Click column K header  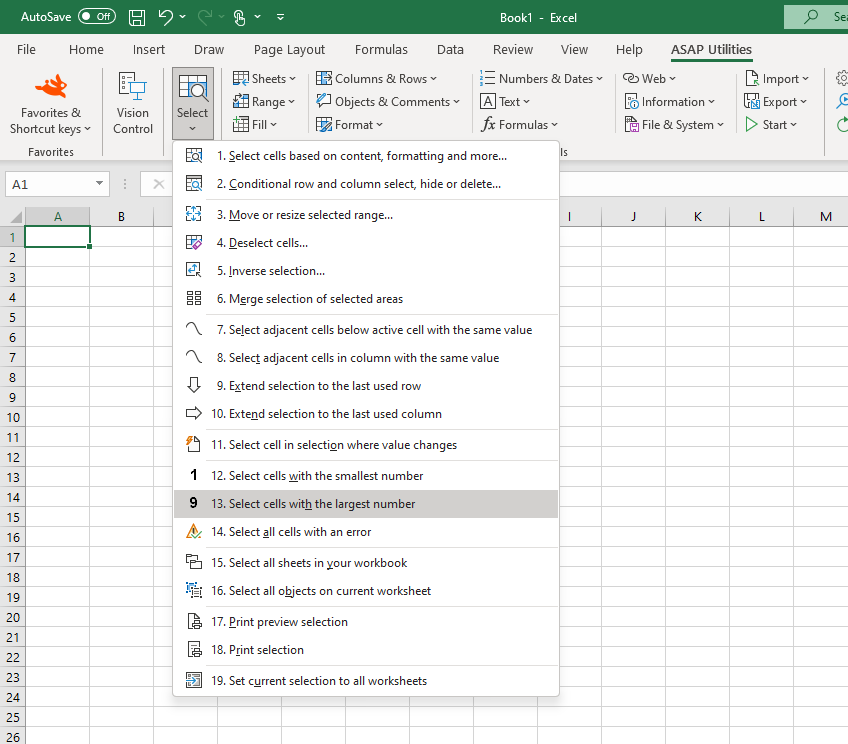click(x=698, y=217)
